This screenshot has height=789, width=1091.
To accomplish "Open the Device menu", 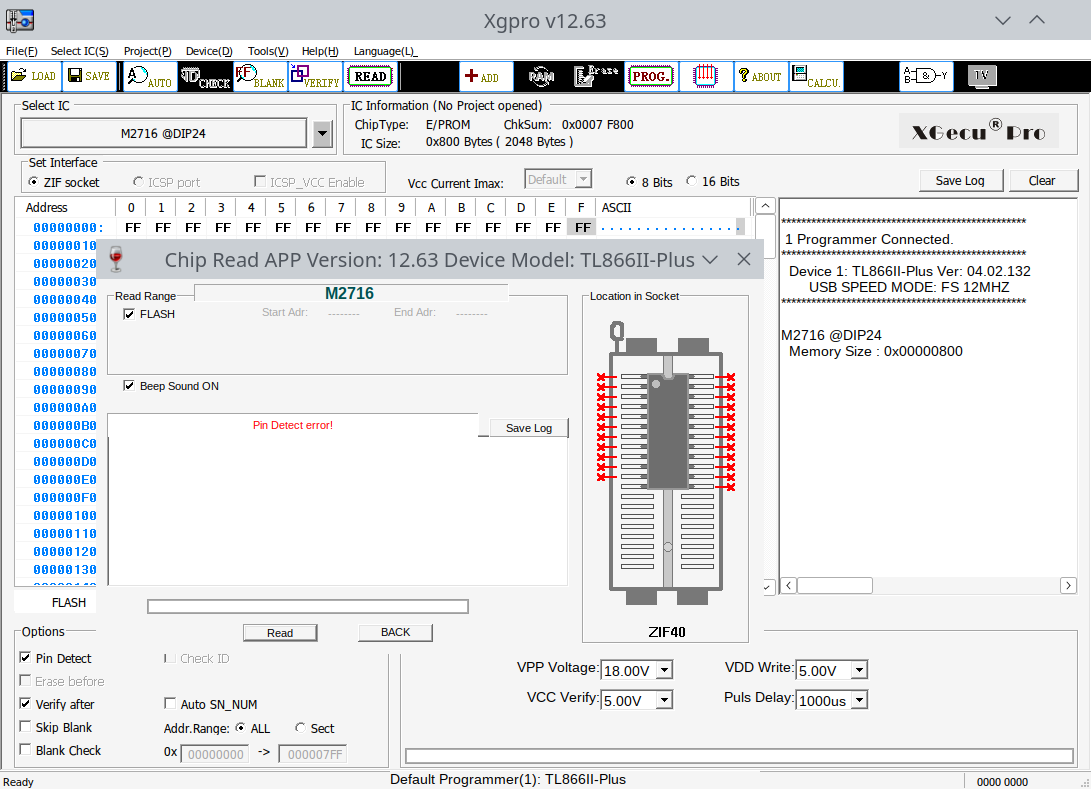I will point(209,51).
